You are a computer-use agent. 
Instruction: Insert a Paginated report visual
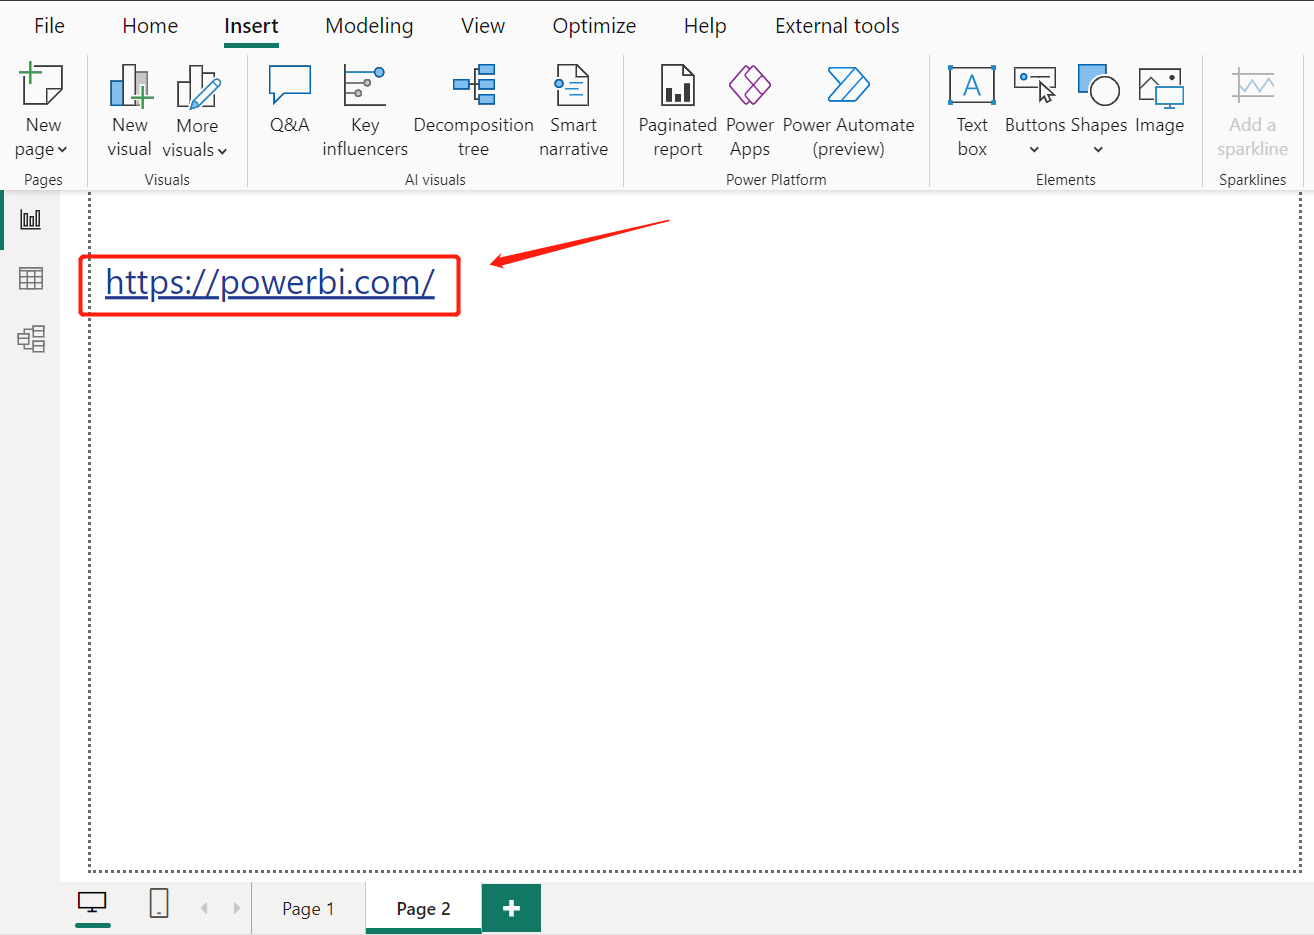tap(677, 110)
